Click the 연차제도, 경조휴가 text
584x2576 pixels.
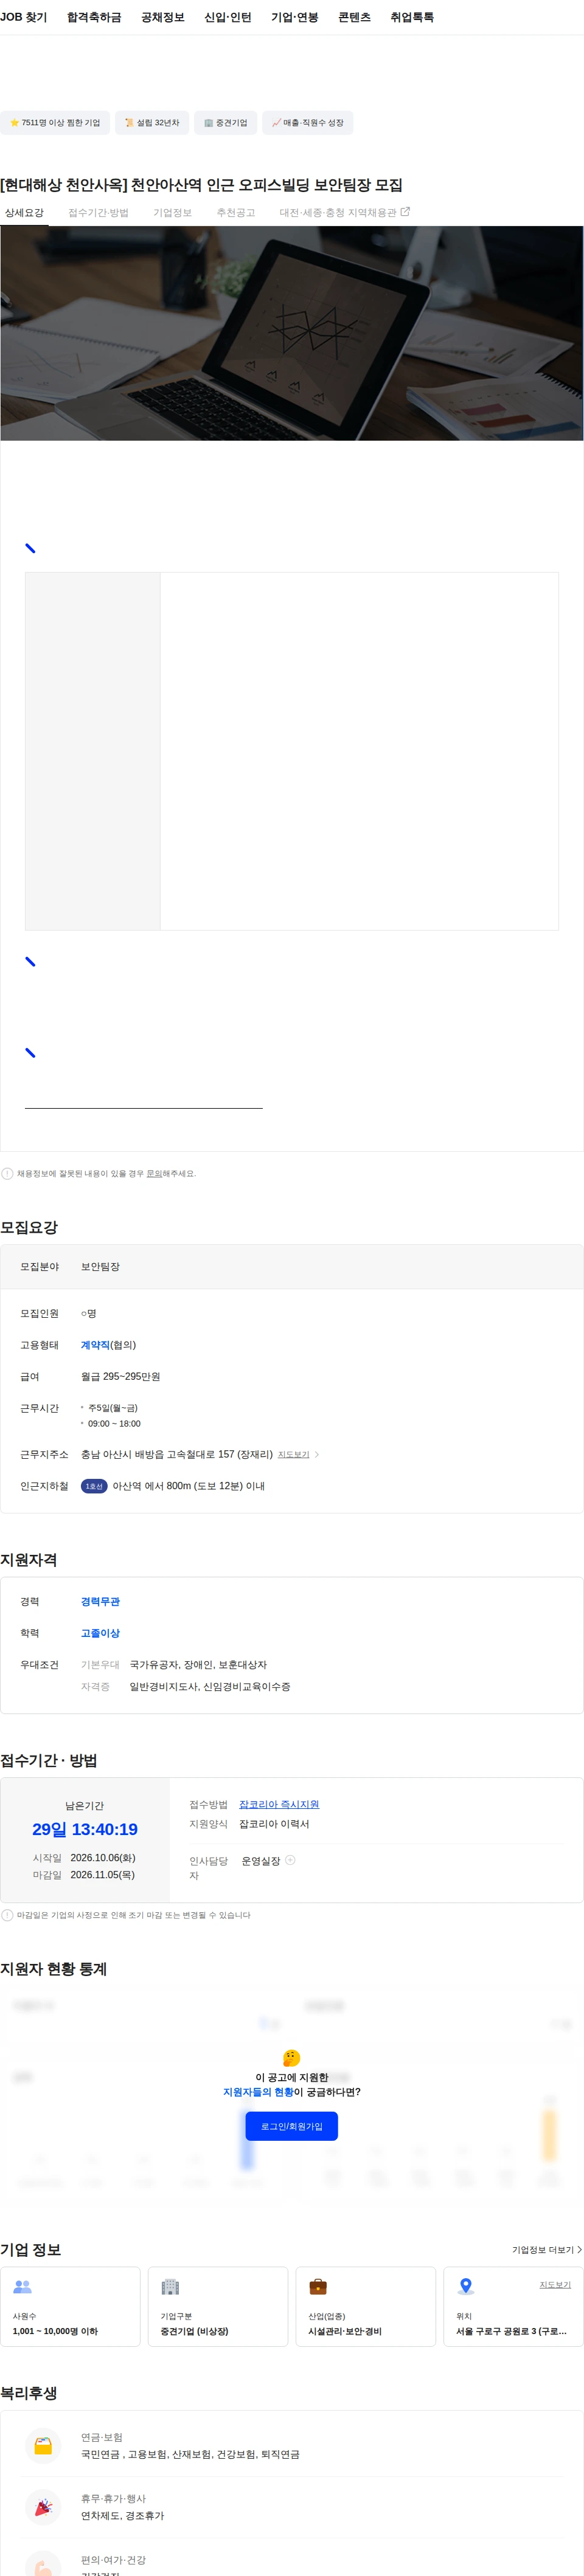[122, 2516]
